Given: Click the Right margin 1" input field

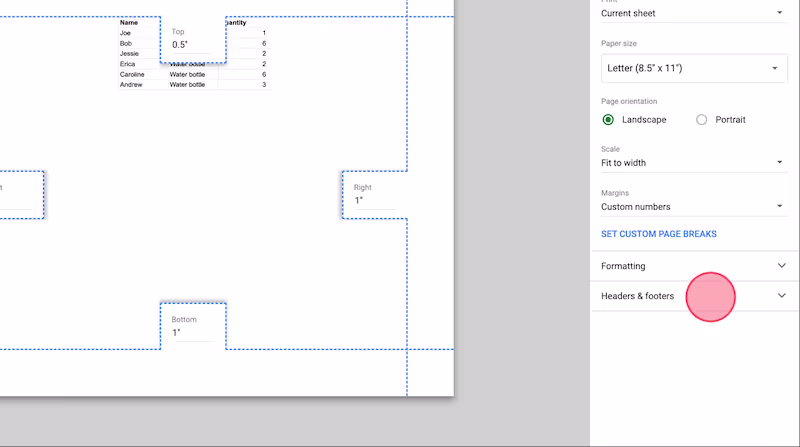Looking at the screenshot, I should click(375, 201).
